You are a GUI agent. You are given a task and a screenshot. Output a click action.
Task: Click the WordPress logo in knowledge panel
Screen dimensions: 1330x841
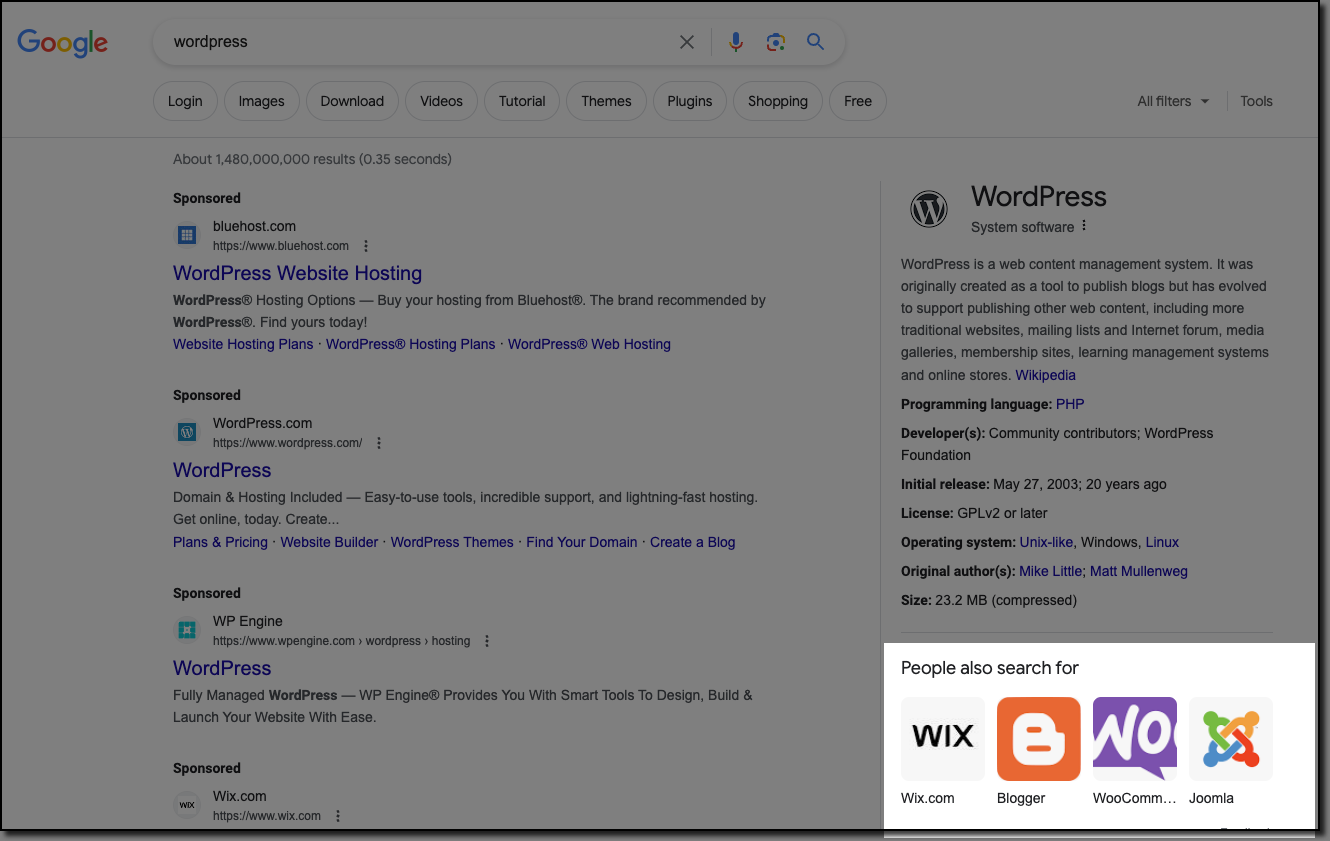929,210
